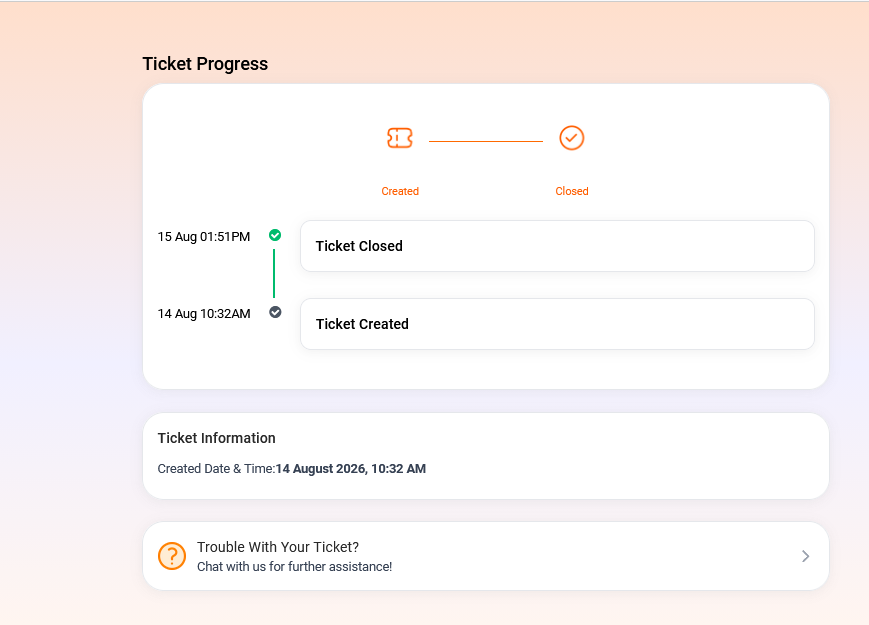Click the gray check beside Ticket Created
The width and height of the screenshot is (869, 625).
tap(275, 312)
